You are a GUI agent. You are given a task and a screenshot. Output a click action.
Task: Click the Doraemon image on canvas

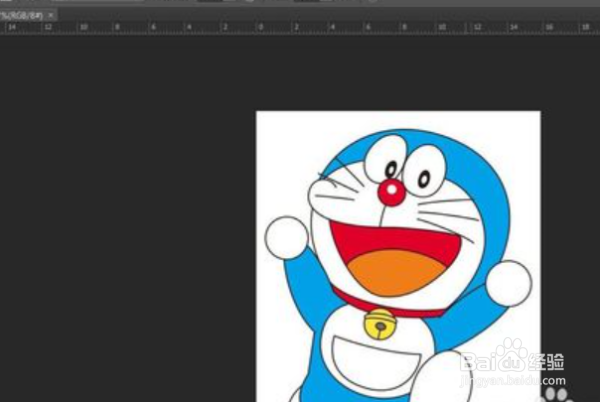point(398,256)
